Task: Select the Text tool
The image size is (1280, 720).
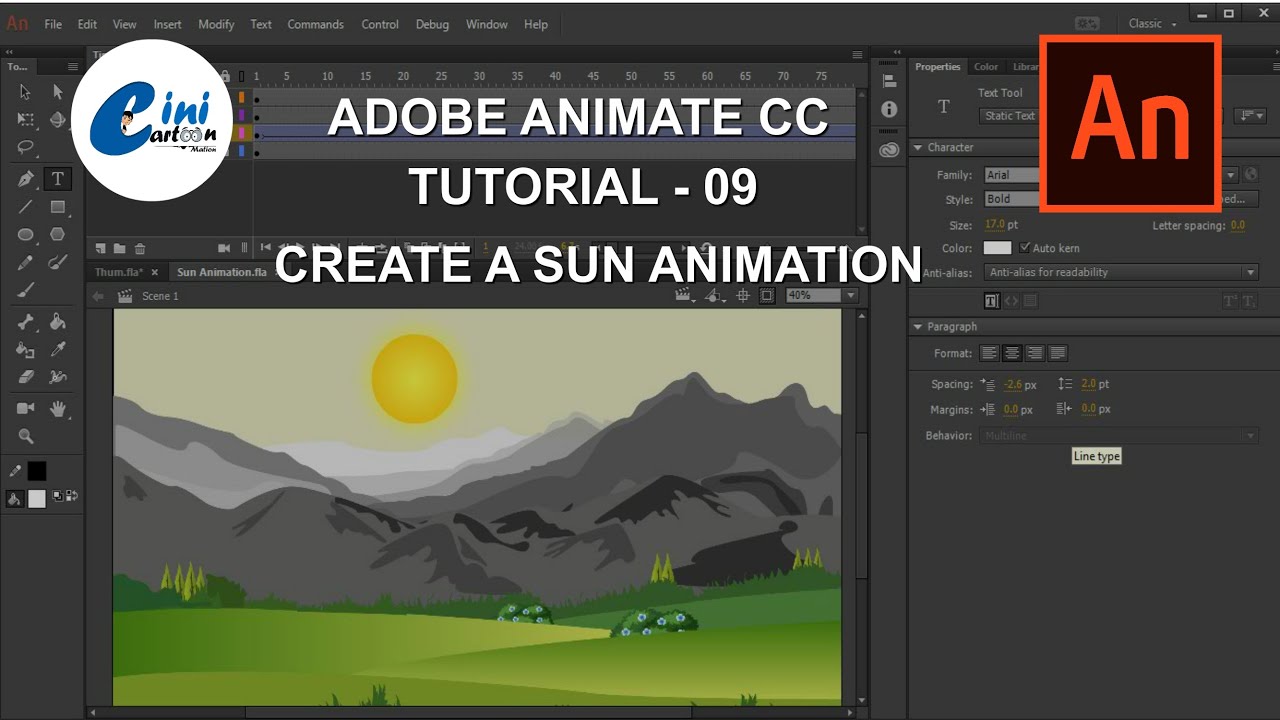Action: click(58, 179)
